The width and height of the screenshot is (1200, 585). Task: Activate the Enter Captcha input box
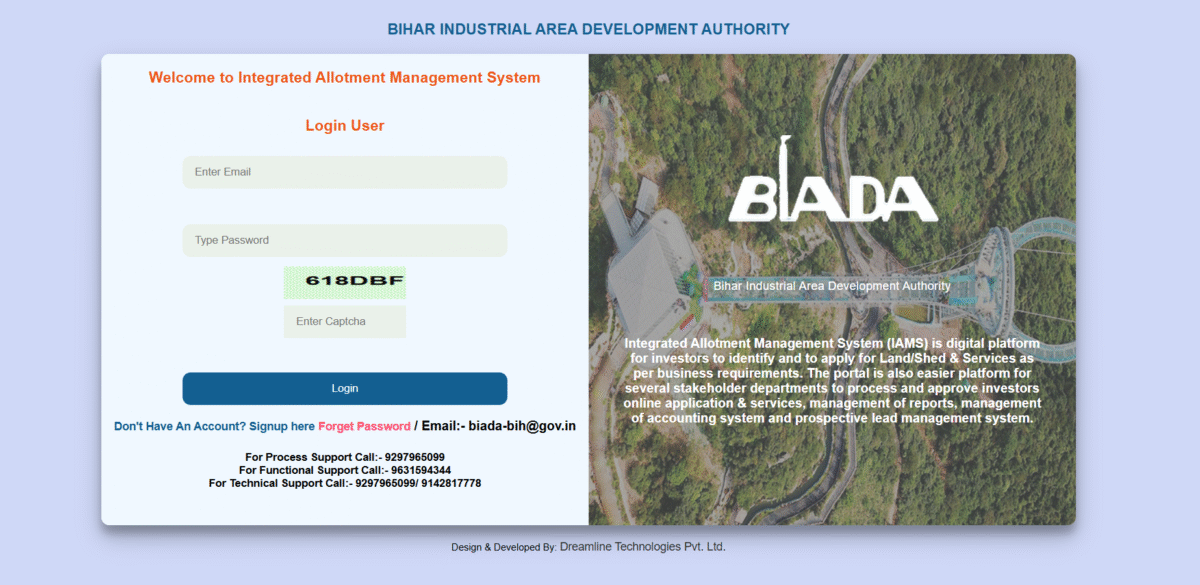(x=344, y=321)
